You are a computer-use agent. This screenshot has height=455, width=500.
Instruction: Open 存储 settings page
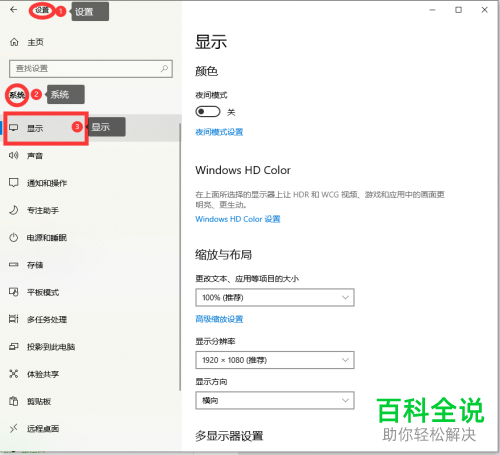[35, 265]
